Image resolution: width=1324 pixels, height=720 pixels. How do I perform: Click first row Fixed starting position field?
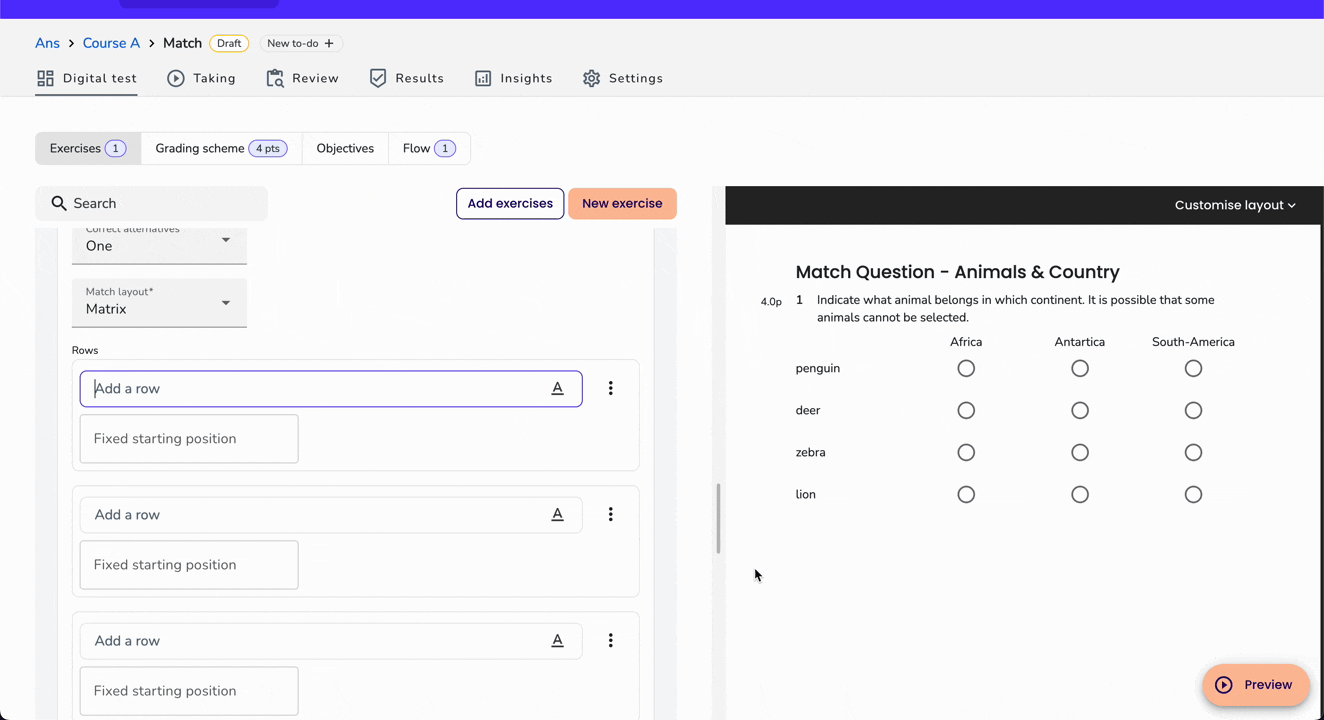[x=189, y=438]
